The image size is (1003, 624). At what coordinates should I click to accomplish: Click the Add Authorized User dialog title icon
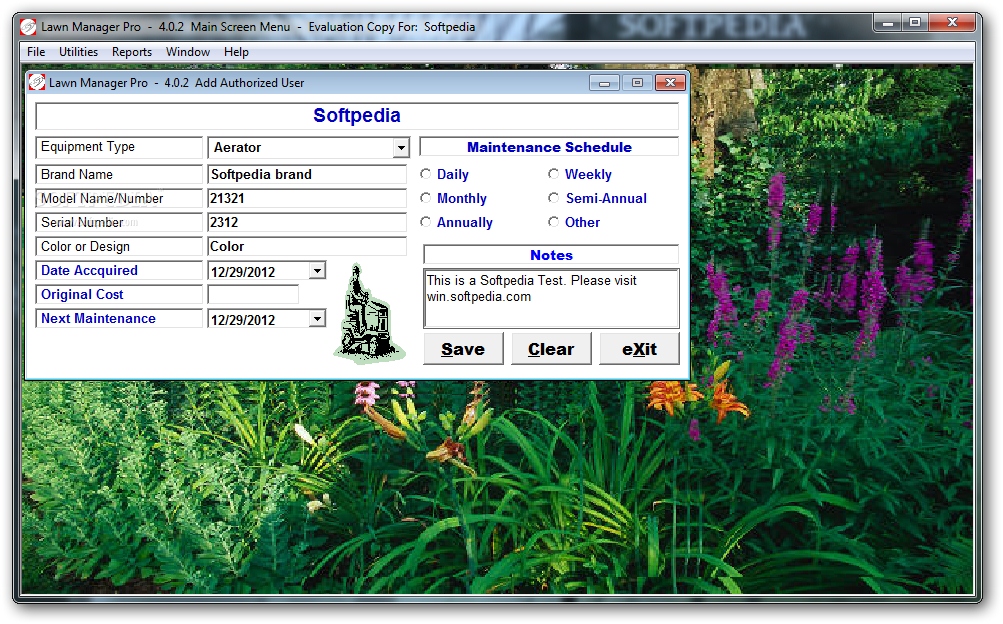pyautogui.click(x=37, y=82)
